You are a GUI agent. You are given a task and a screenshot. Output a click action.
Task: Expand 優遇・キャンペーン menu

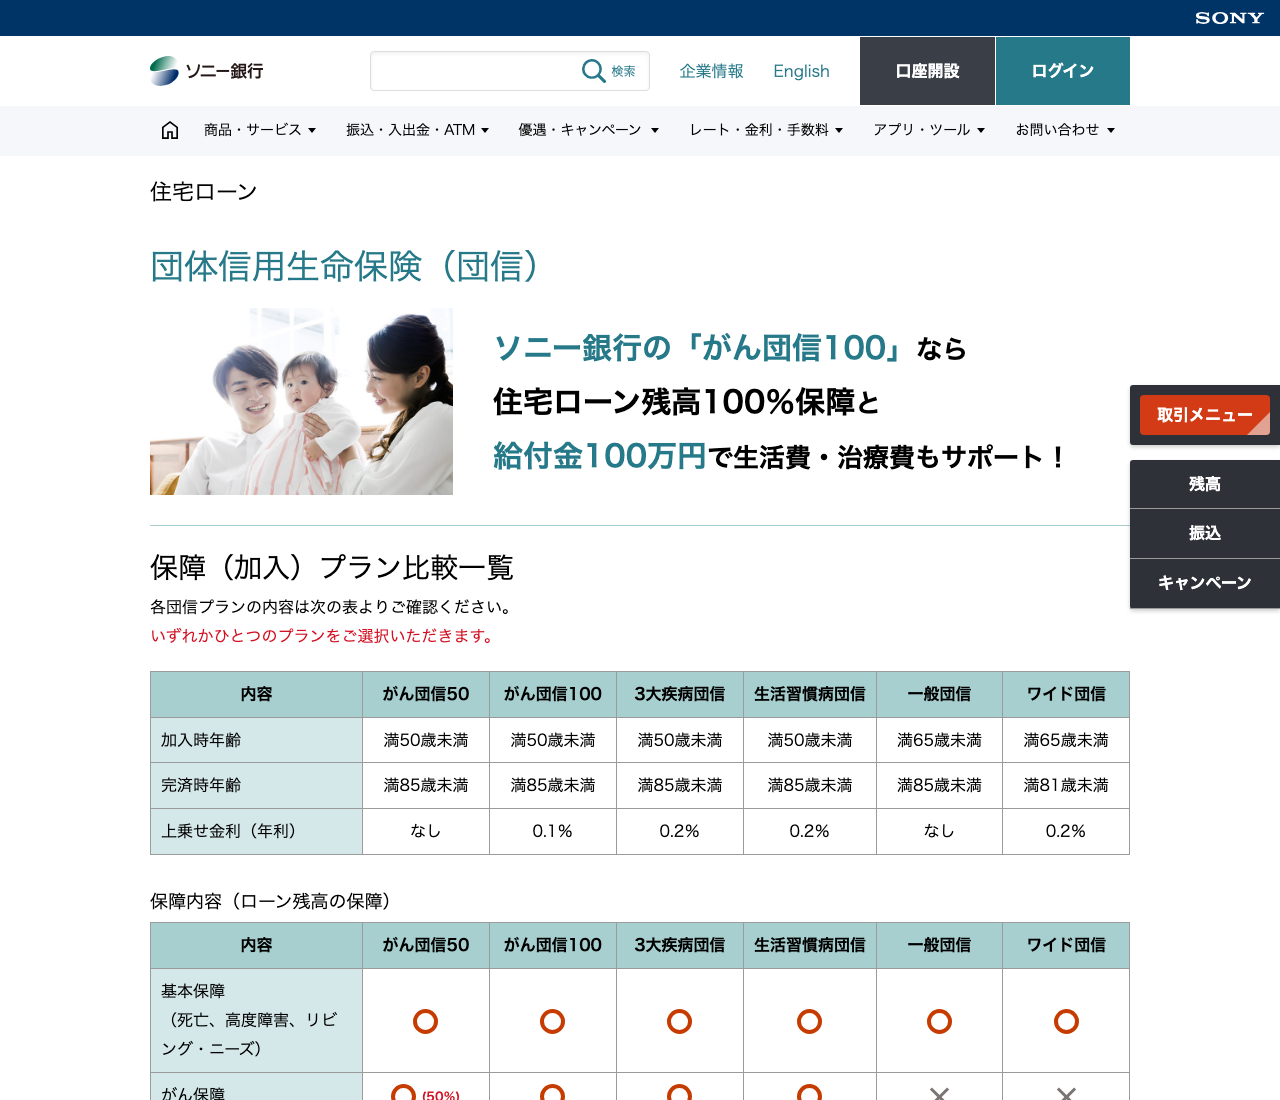tap(589, 130)
